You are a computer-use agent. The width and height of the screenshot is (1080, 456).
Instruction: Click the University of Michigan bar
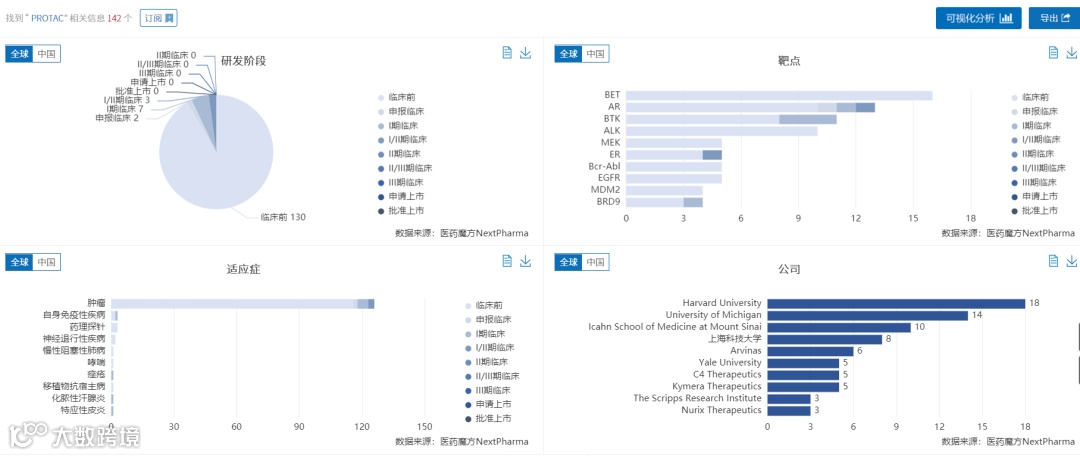click(868, 315)
